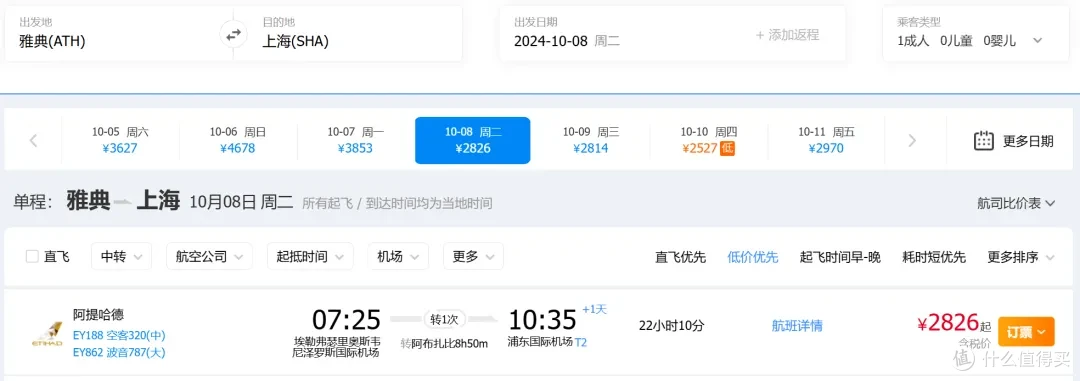The height and width of the screenshot is (381, 1080).
Task: Click the 订票 book button
Action: tap(1026, 332)
